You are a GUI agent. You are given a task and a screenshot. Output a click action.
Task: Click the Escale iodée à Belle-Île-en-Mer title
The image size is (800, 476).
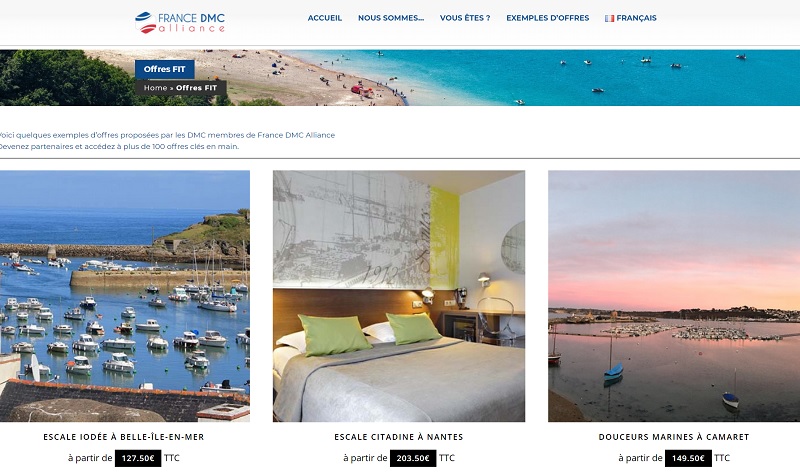pos(123,437)
